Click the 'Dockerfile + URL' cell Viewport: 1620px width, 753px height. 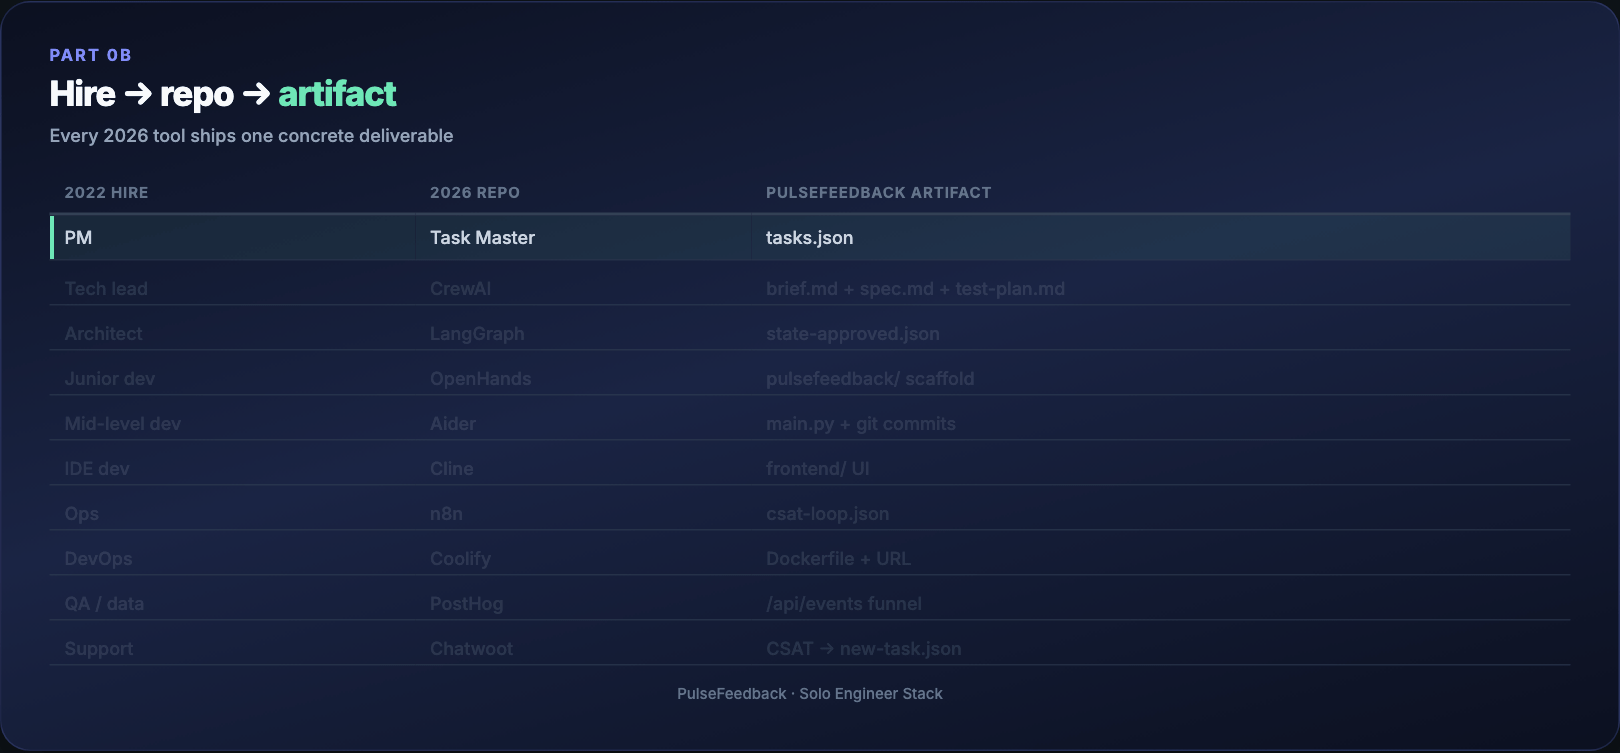click(838, 559)
